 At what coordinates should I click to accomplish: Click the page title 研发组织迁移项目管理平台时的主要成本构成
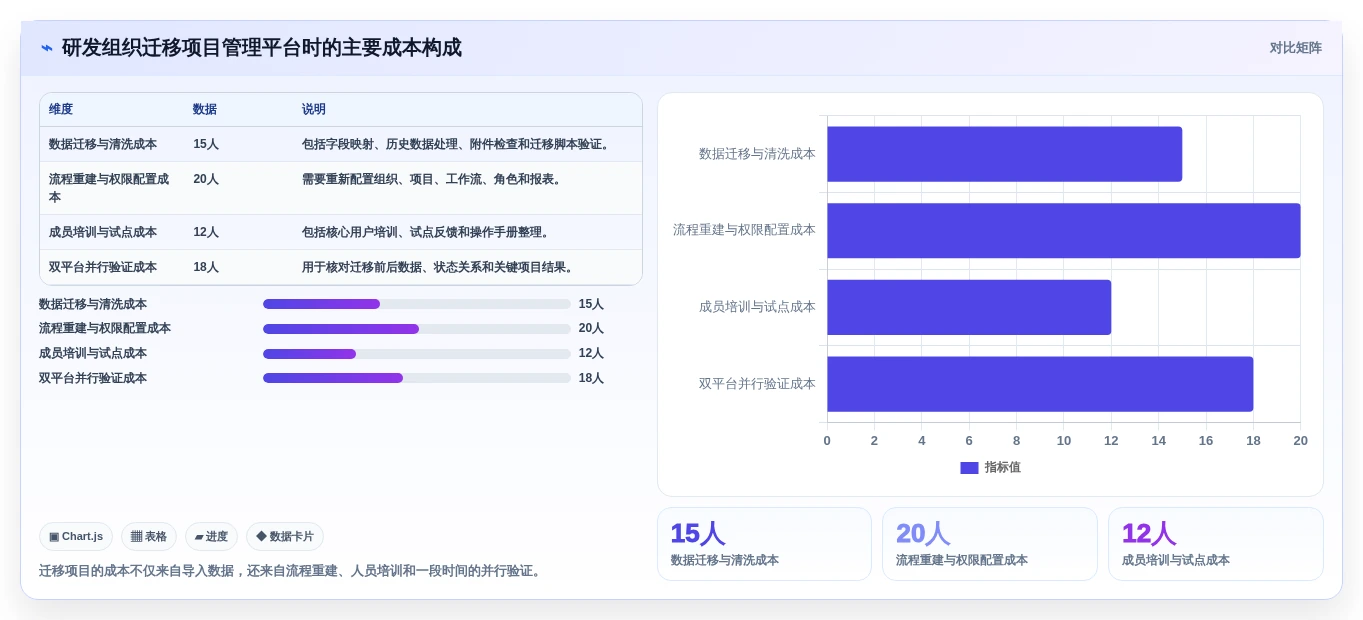262,48
